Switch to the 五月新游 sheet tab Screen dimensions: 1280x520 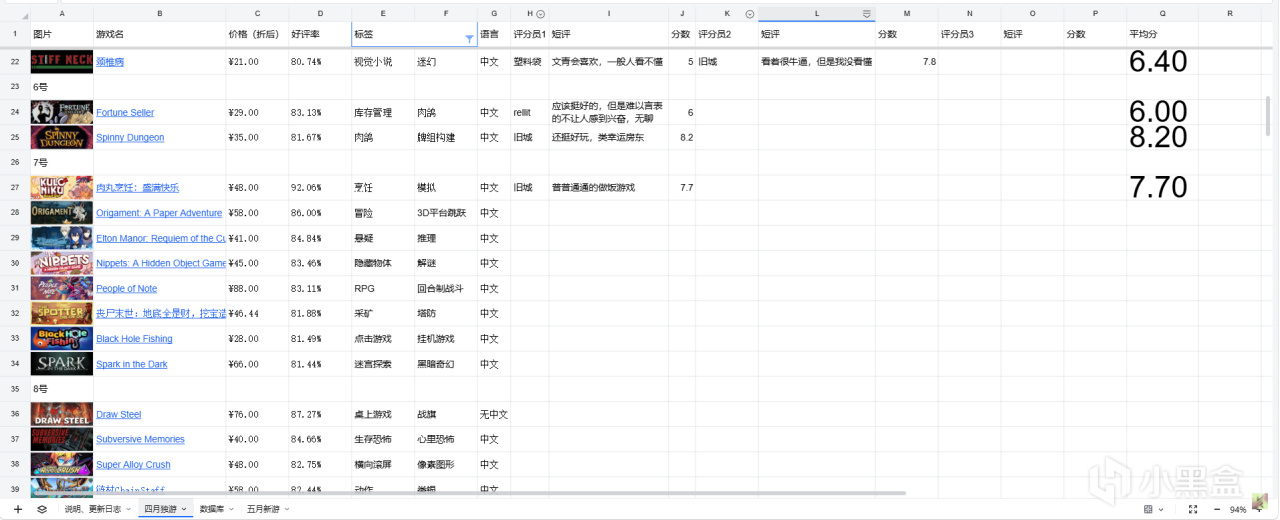(x=264, y=509)
